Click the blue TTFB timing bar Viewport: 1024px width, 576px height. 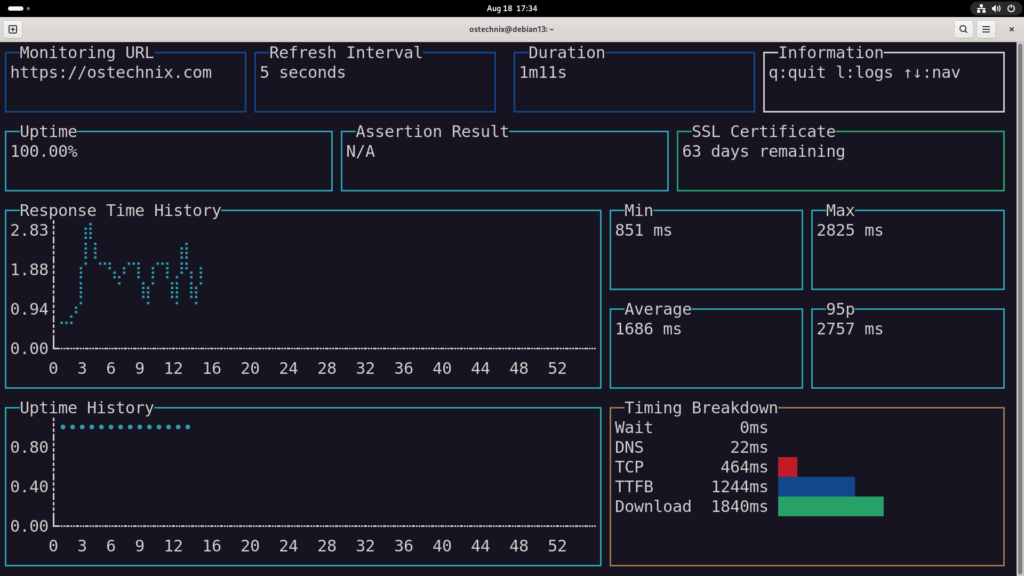[816, 487]
